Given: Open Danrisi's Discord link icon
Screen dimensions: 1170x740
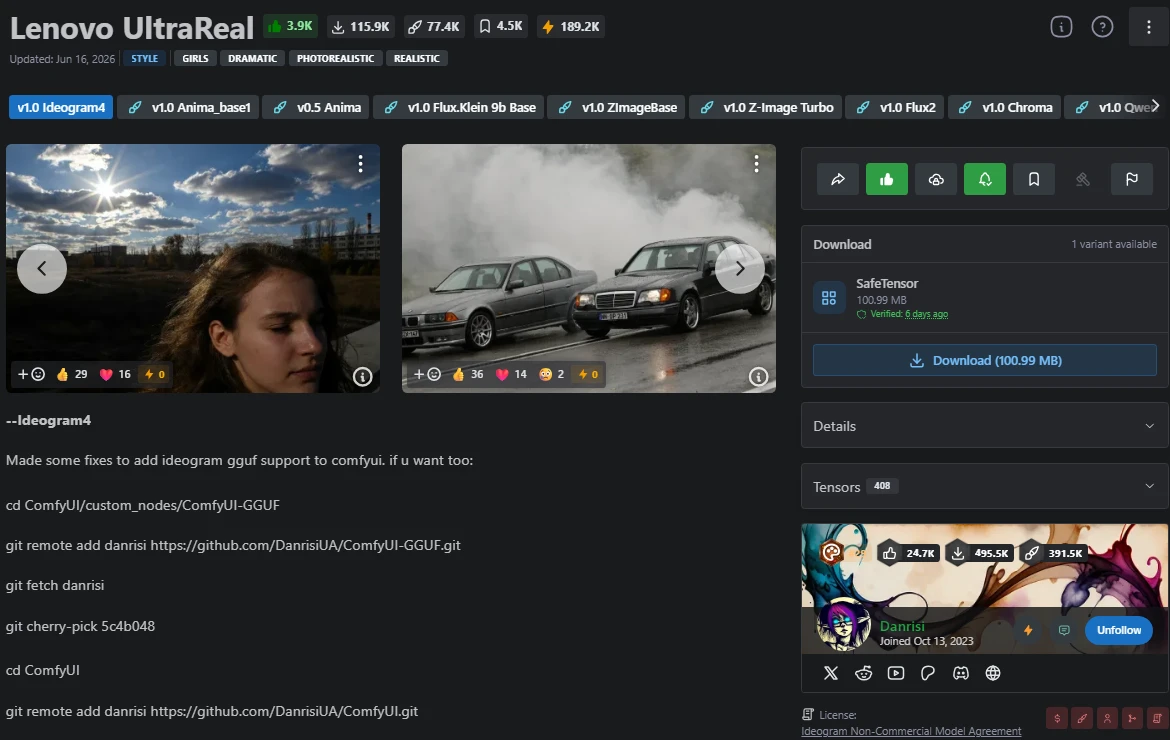Looking at the screenshot, I should (961, 673).
